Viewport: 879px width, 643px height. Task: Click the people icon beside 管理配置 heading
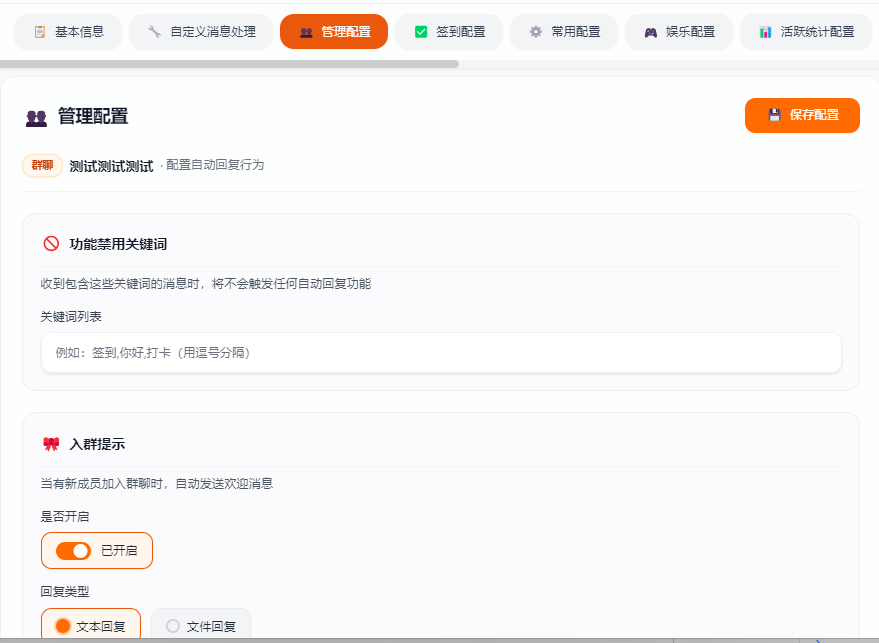click(34, 118)
